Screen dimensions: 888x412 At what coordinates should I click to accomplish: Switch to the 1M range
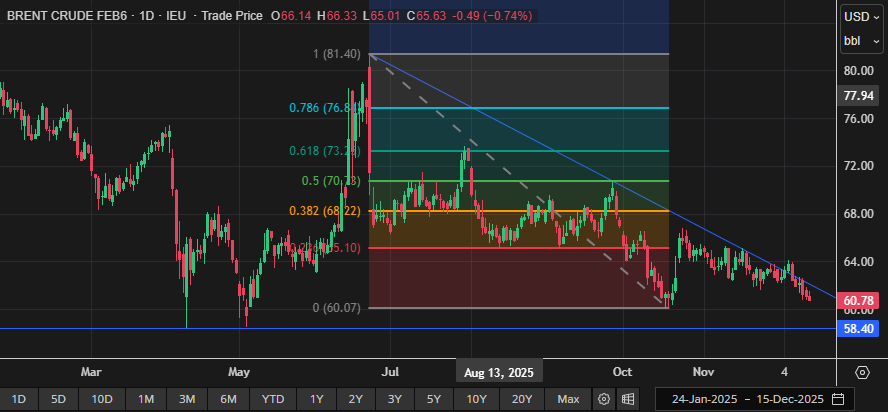click(146, 399)
